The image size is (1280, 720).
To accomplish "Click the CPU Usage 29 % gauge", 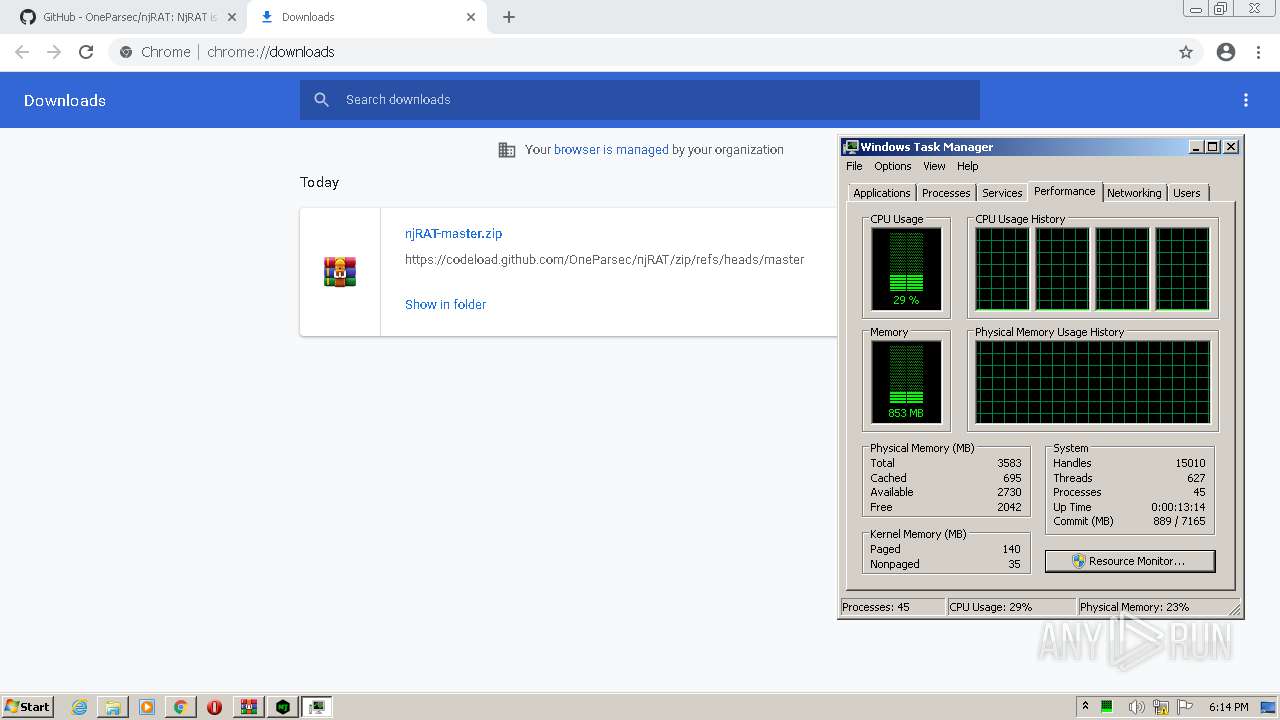I will (x=906, y=269).
